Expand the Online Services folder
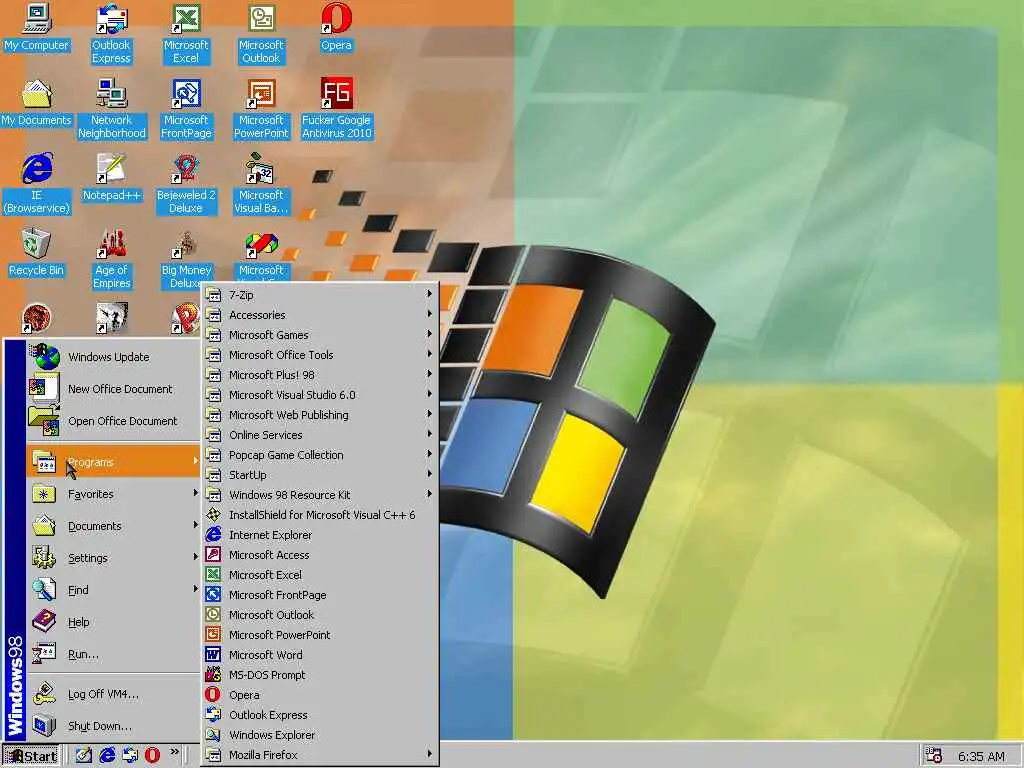1024x768 pixels. (x=320, y=434)
